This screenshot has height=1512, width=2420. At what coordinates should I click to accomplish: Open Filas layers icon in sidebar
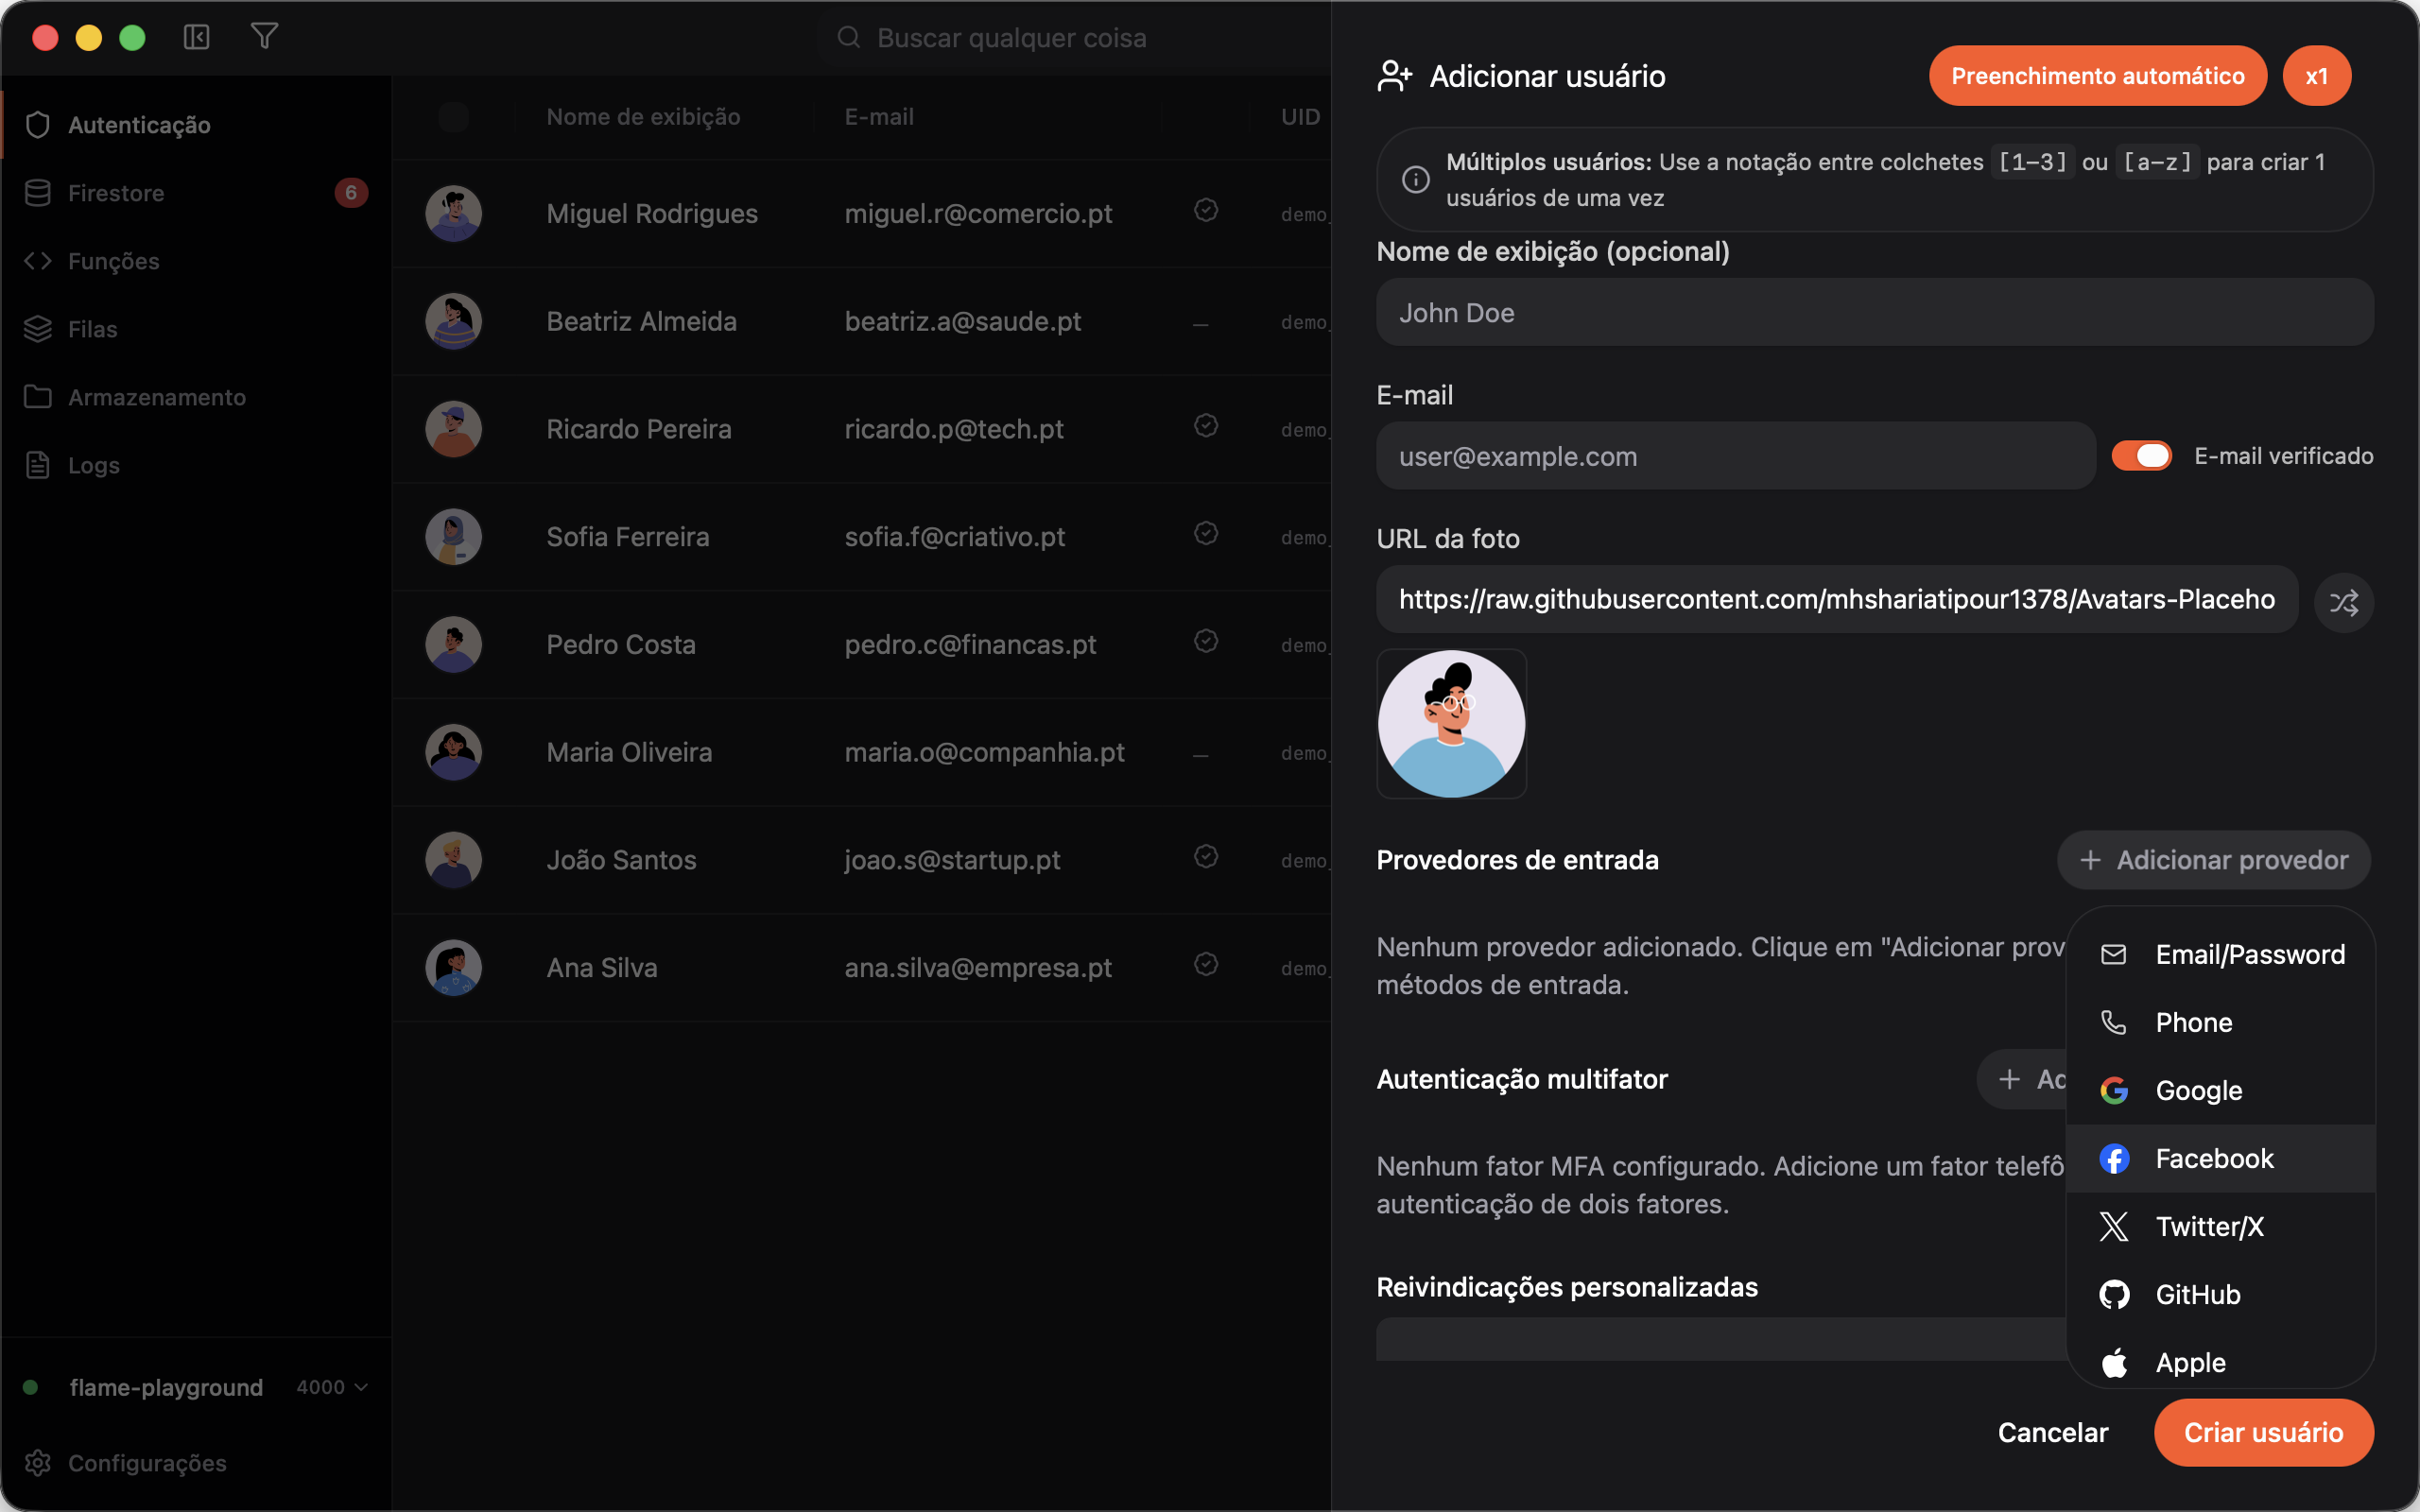(38, 329)
